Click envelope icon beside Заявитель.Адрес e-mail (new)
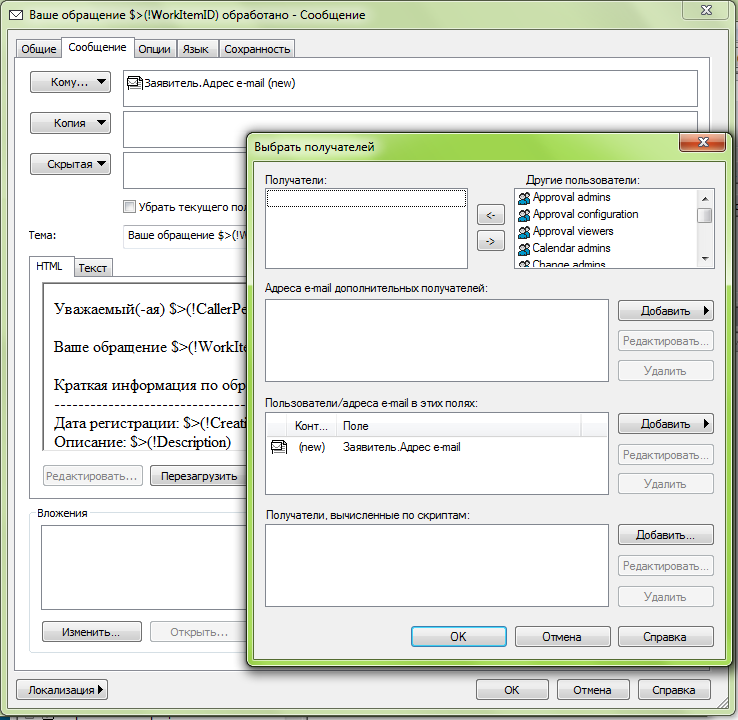This screenshot has width=738, height=720. [x=135, y=83]
